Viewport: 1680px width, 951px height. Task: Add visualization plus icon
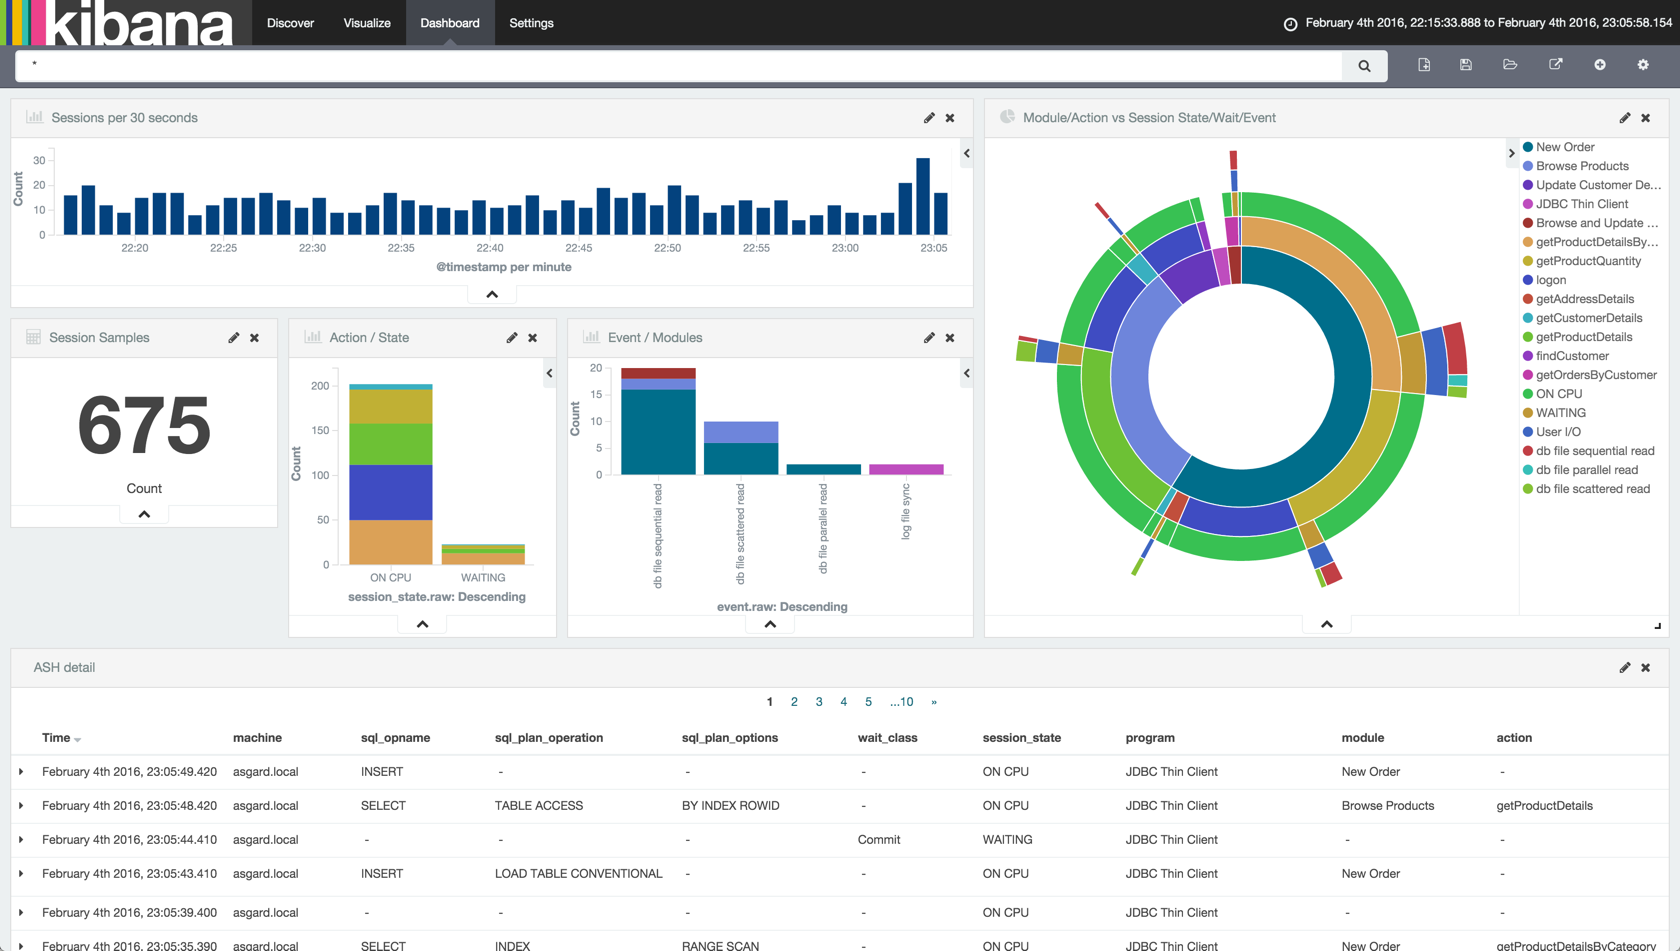pos(1600,65)
